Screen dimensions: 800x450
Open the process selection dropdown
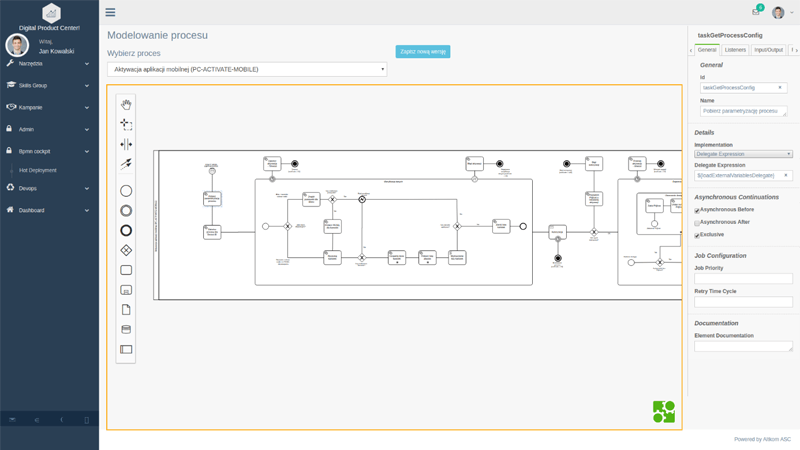[247, 70]
